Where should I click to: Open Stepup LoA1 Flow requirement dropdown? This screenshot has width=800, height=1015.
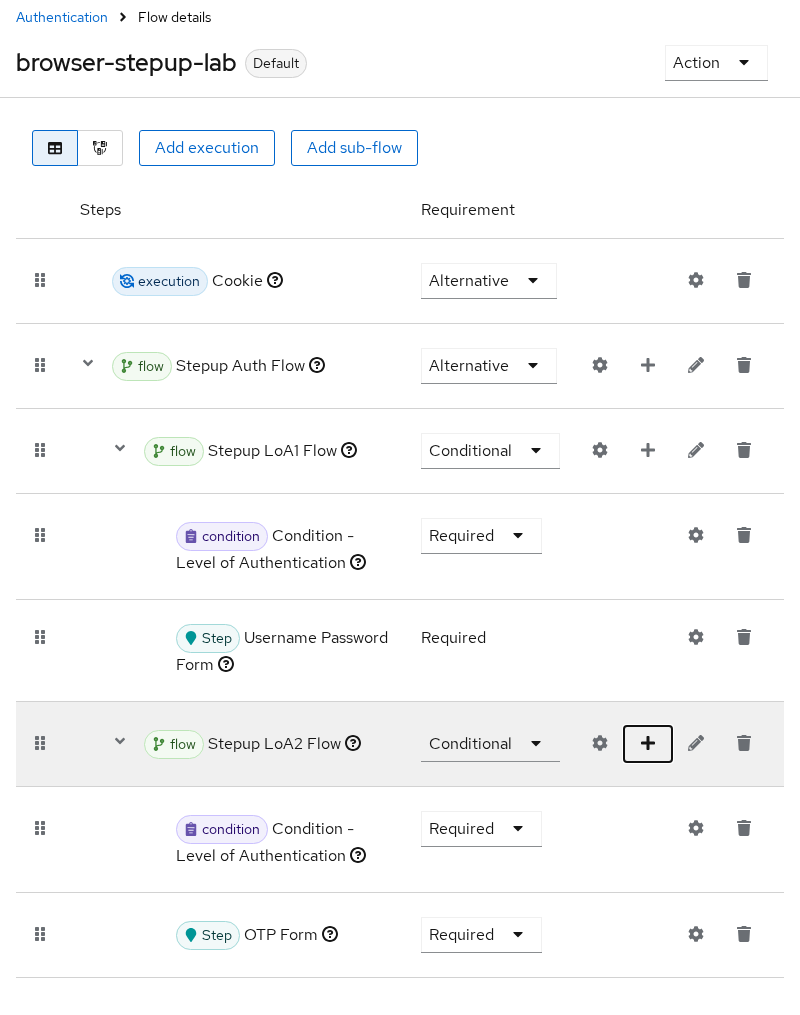coord(490,451)
